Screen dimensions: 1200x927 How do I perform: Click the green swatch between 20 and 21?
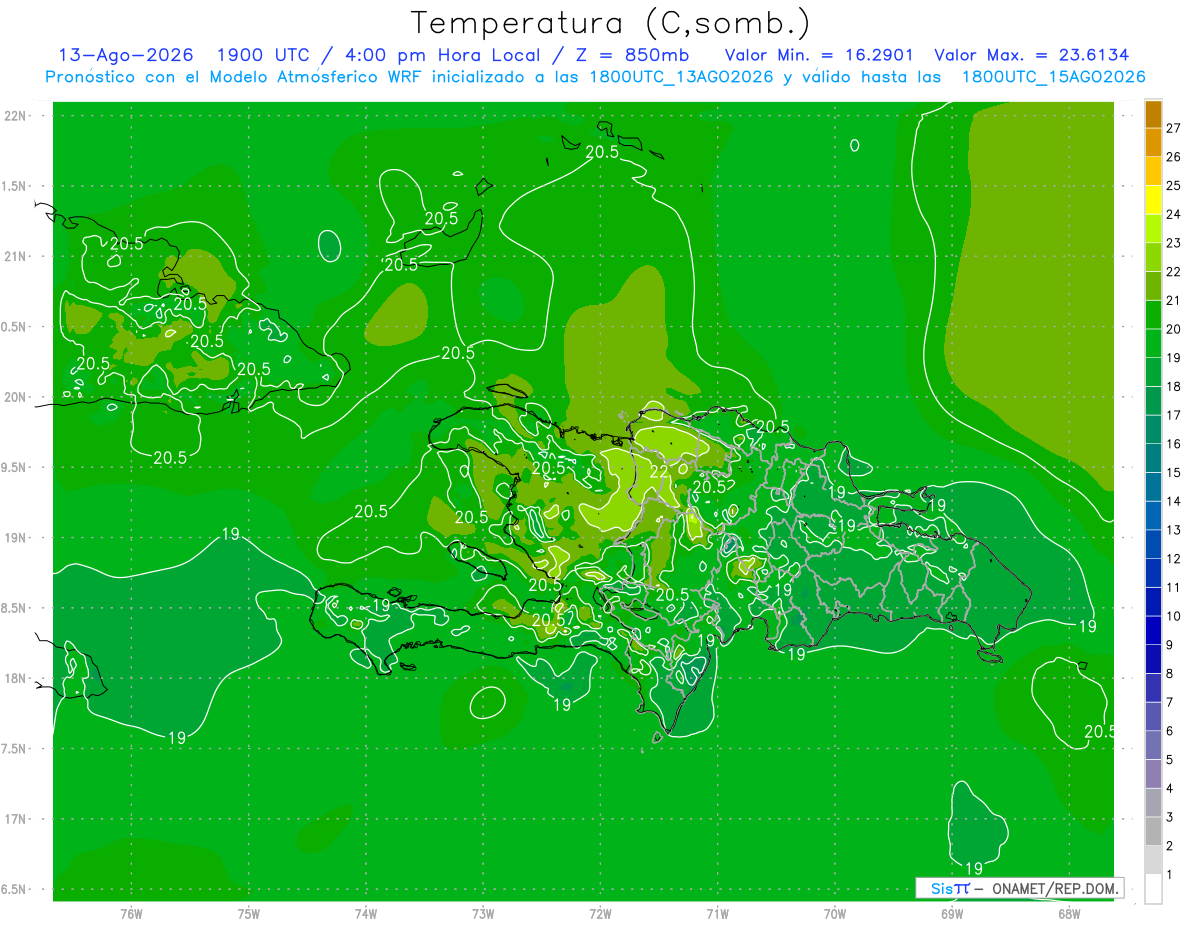click(x=1153, y=314)
